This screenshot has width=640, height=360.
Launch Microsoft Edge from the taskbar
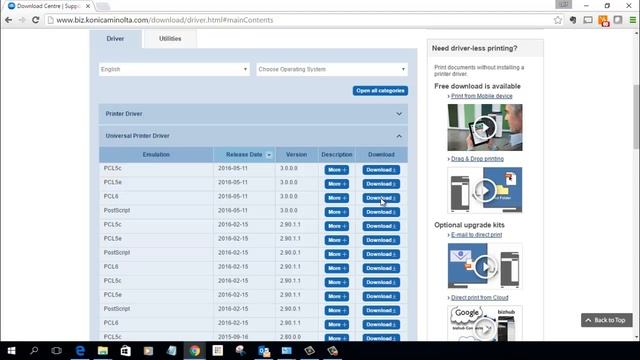80,351
